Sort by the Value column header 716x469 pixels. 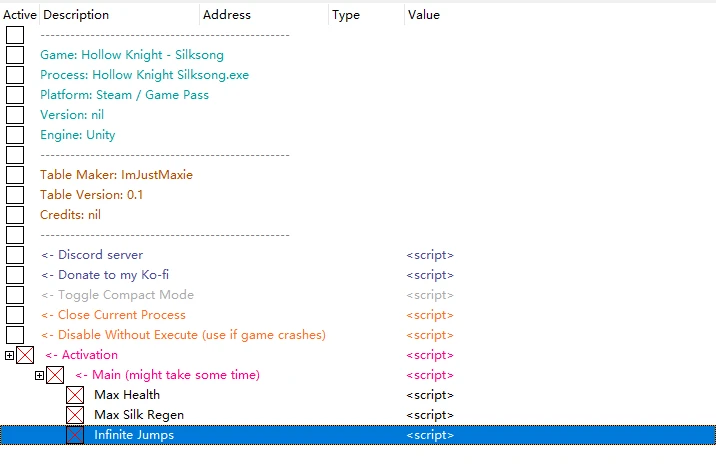[560, 15]
